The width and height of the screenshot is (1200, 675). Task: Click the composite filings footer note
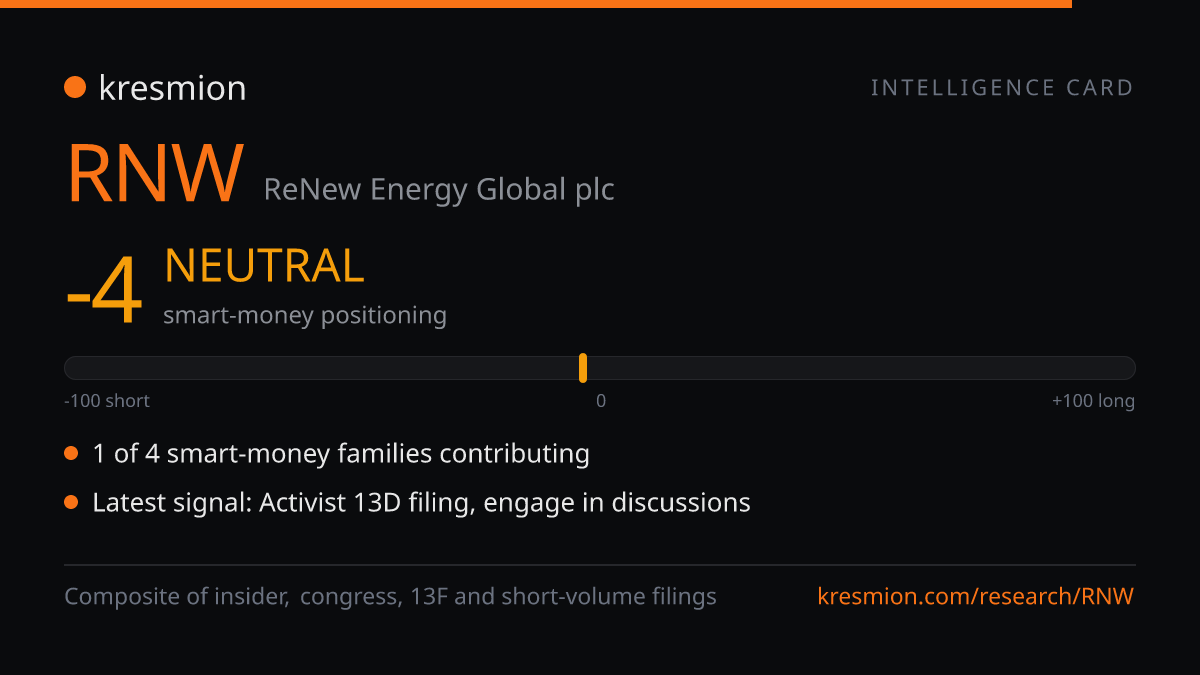390,597
